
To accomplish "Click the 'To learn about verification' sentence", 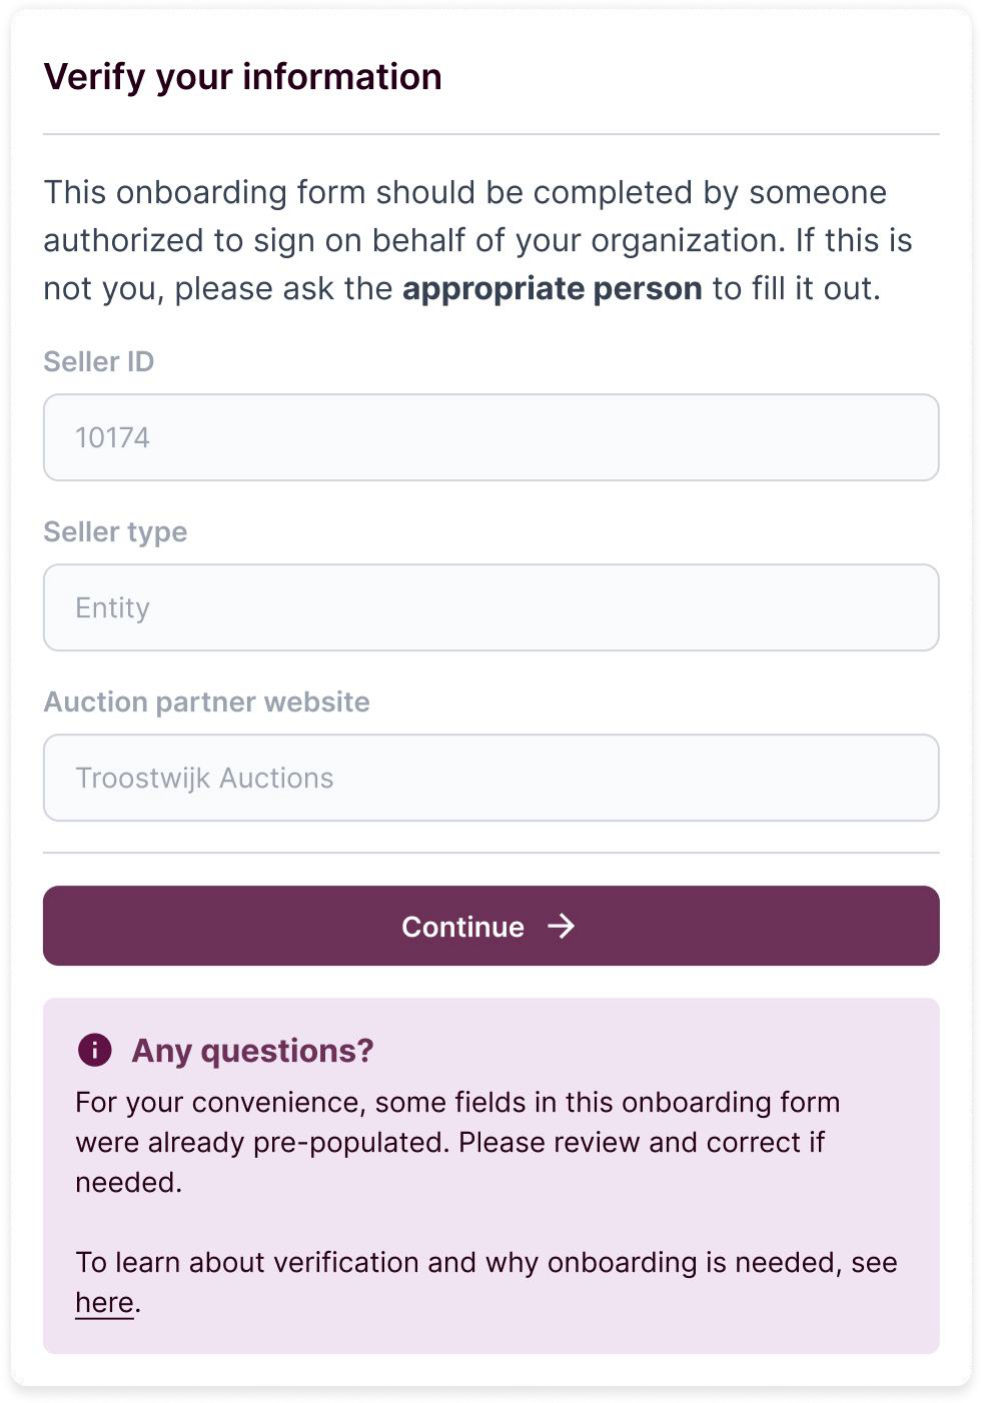I will pyautogui.click(x=486, y=1263).
